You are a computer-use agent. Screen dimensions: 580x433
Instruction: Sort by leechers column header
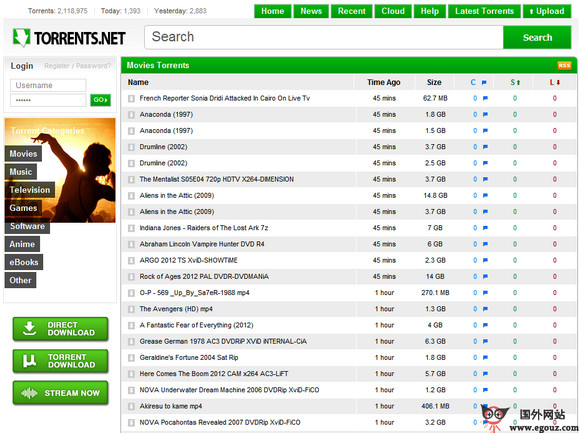tap(554, 82)
